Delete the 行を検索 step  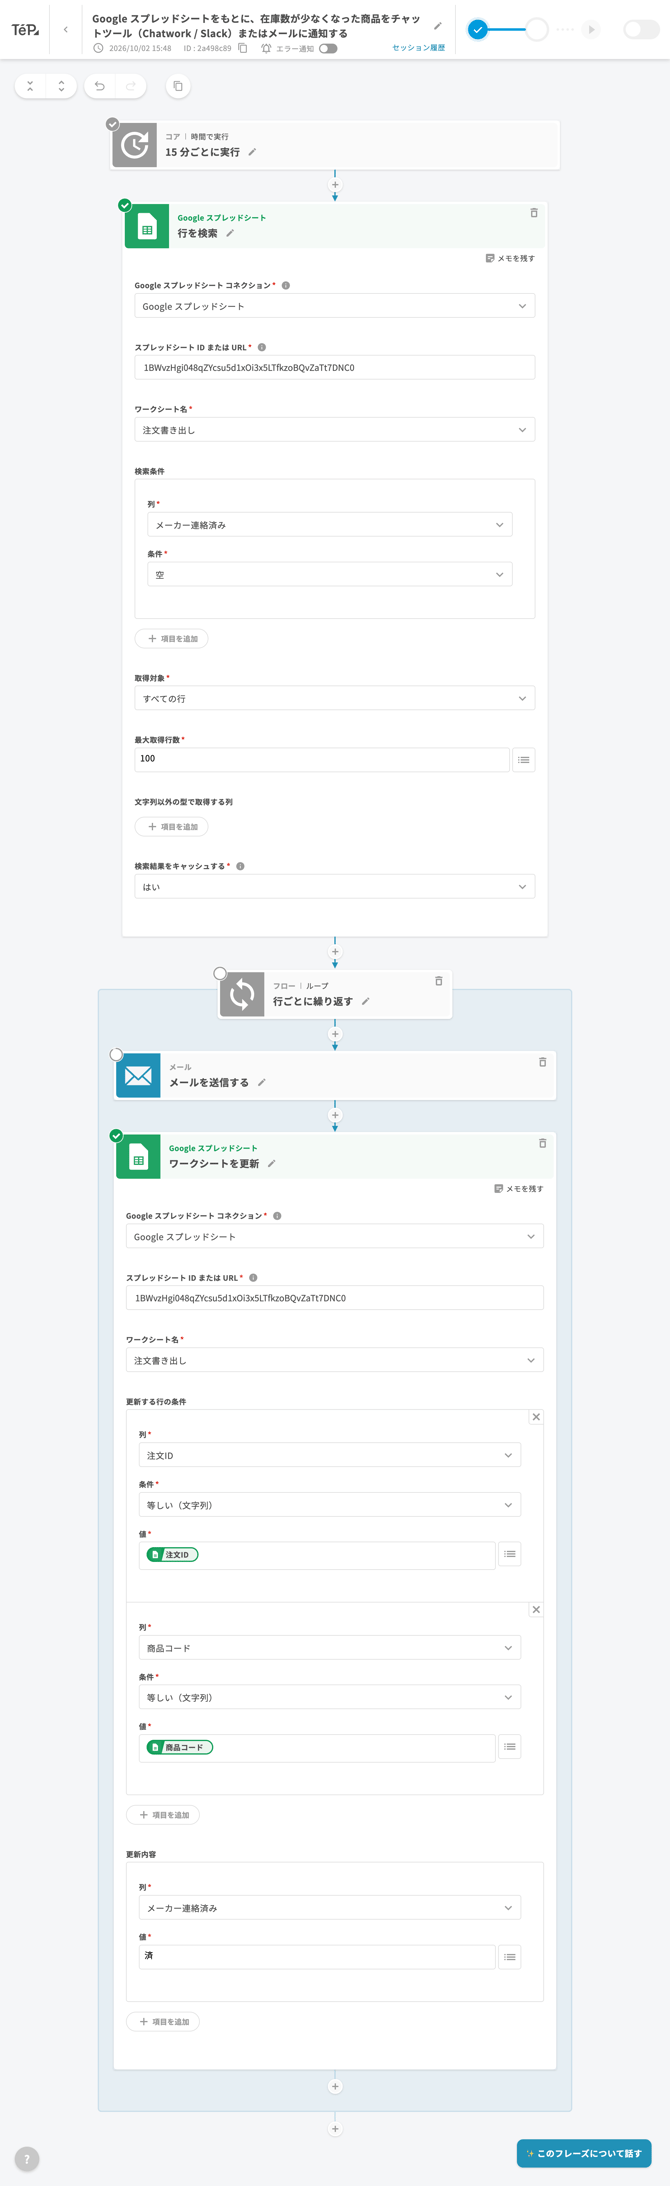pyautogui.click(x=534, y=213)
